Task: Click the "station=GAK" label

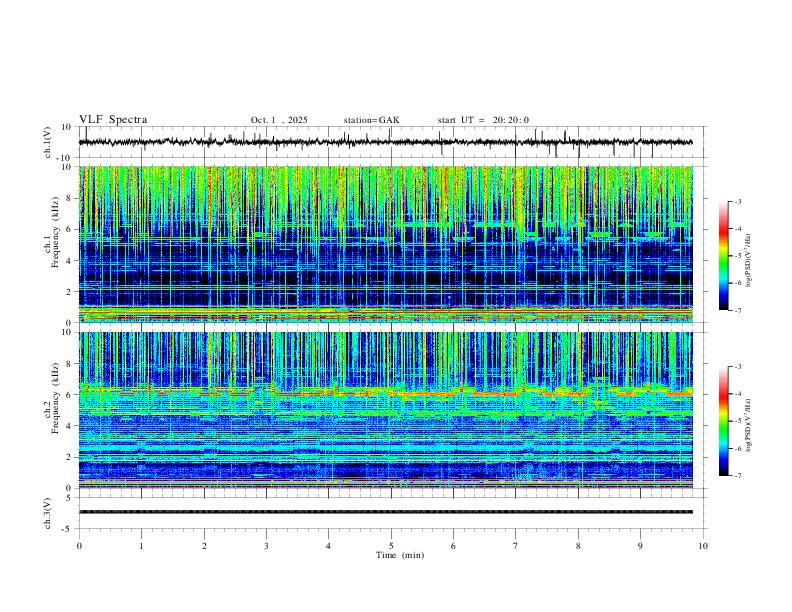Action: [x=371, y=120]
